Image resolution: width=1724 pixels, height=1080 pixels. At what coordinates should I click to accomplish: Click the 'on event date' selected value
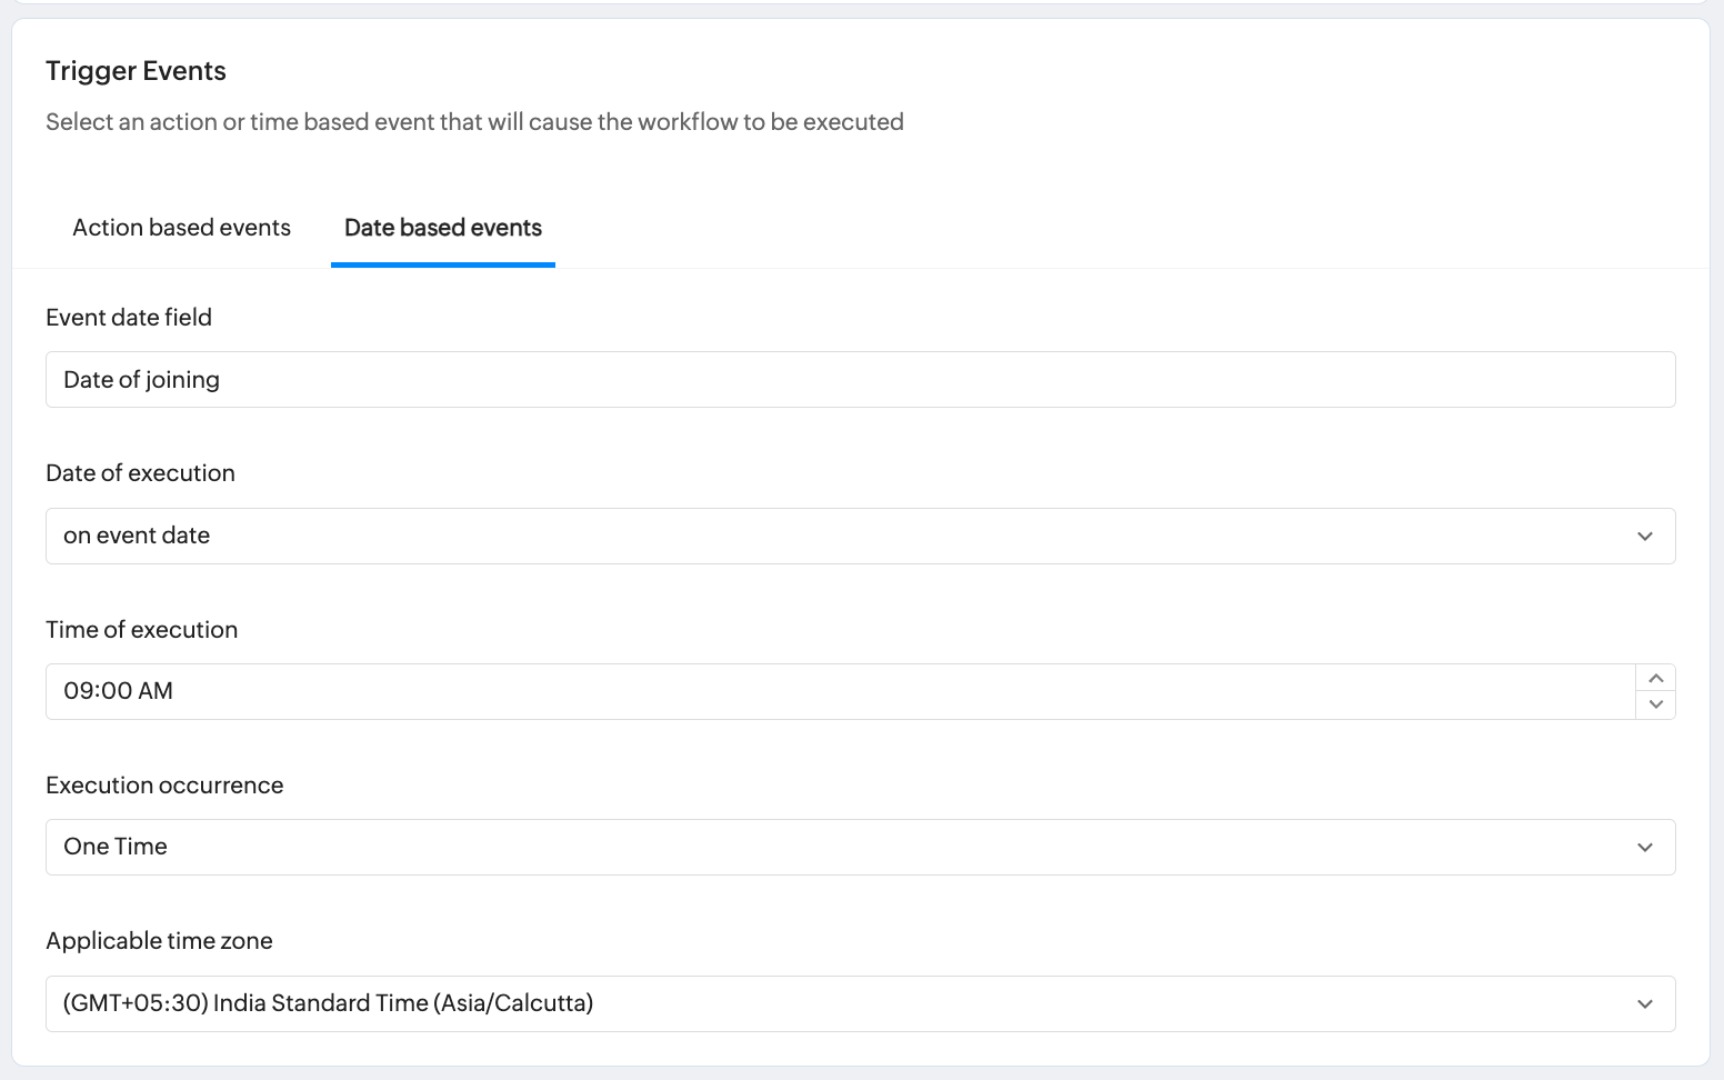tap(137, 536)
